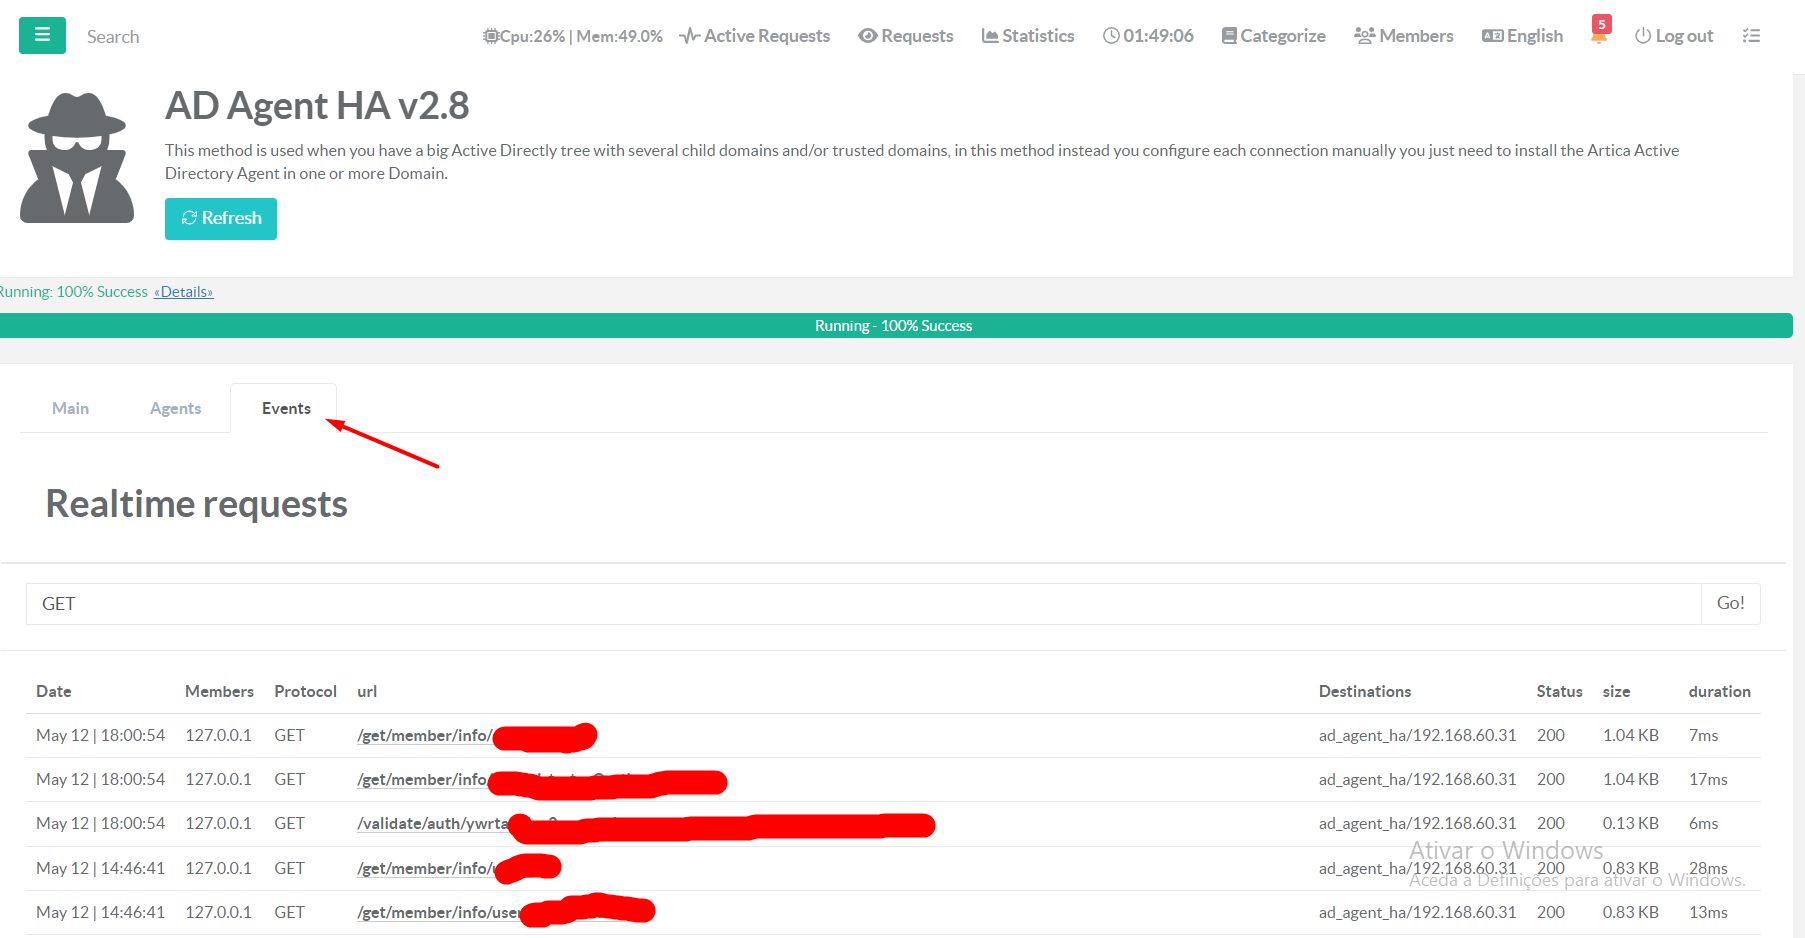
Task: Click the CPU and memory status indicator
Action: [573, 36]
